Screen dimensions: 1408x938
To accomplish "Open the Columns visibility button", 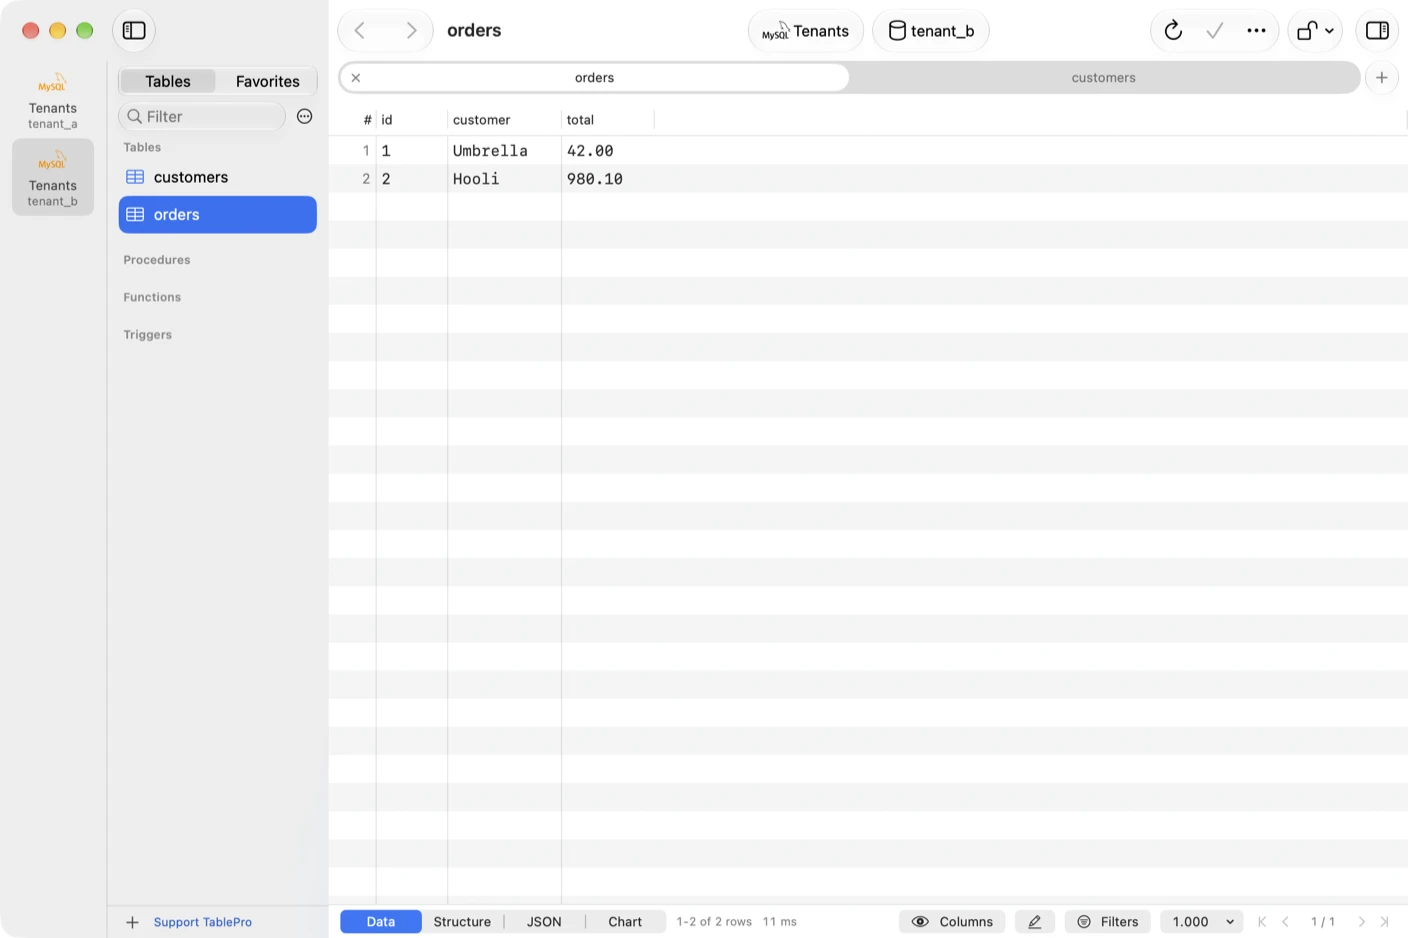I will pos(952,922).
